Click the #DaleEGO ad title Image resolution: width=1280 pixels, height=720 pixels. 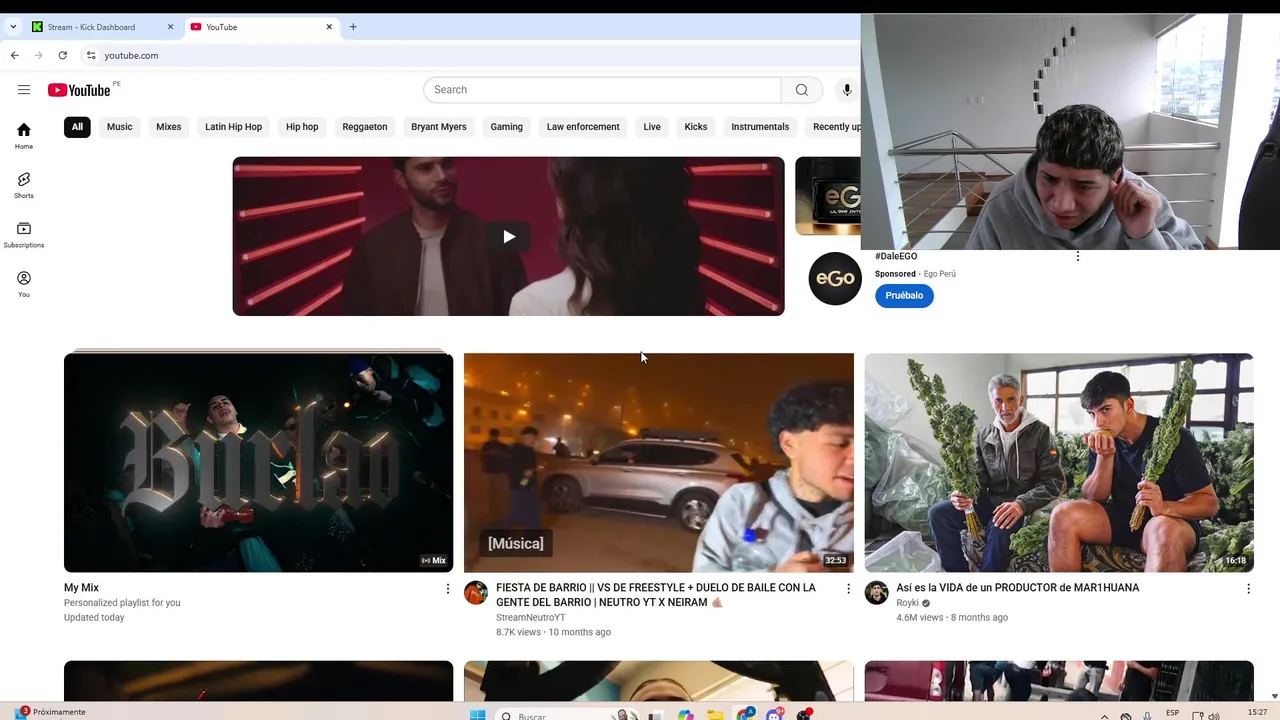click(x=896, y=257)
